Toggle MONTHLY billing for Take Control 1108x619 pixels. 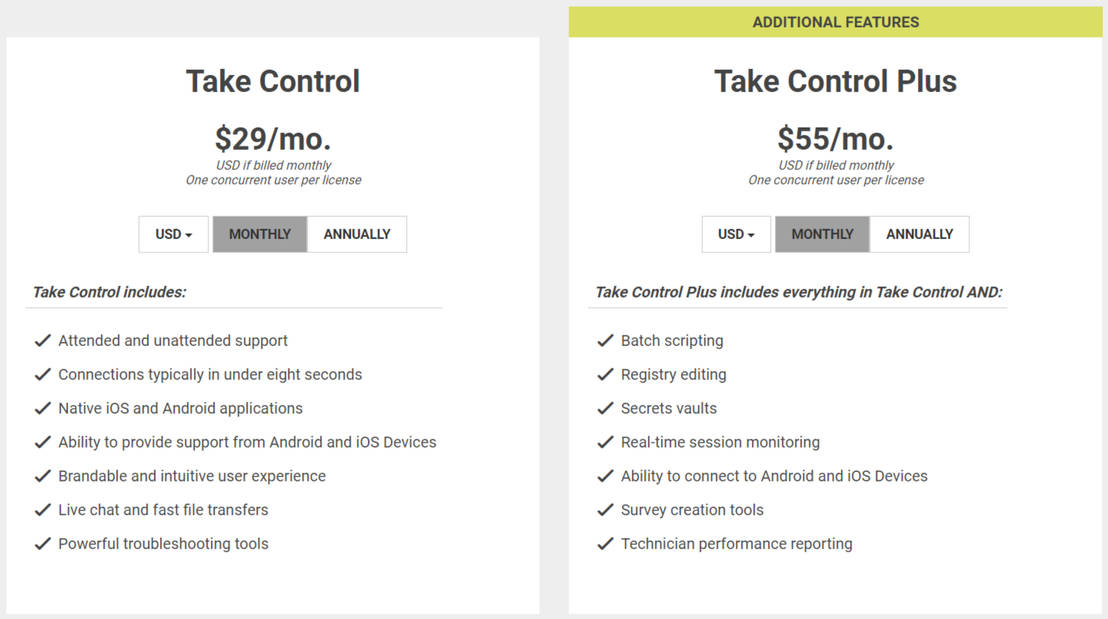(259, 233)
